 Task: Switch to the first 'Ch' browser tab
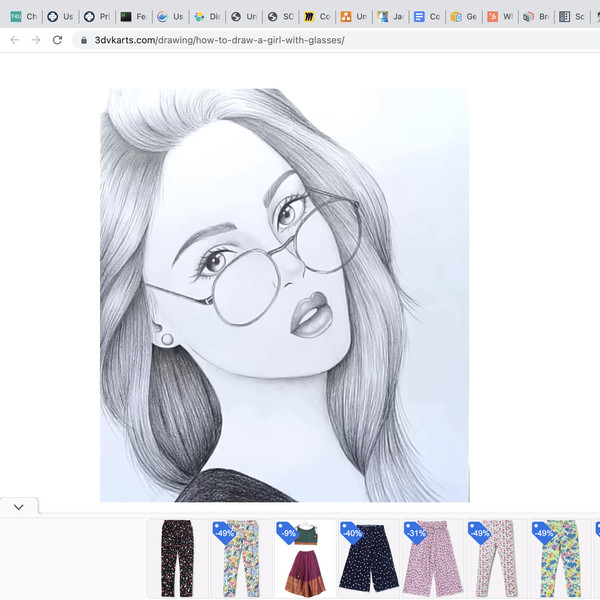coord(23,17)
